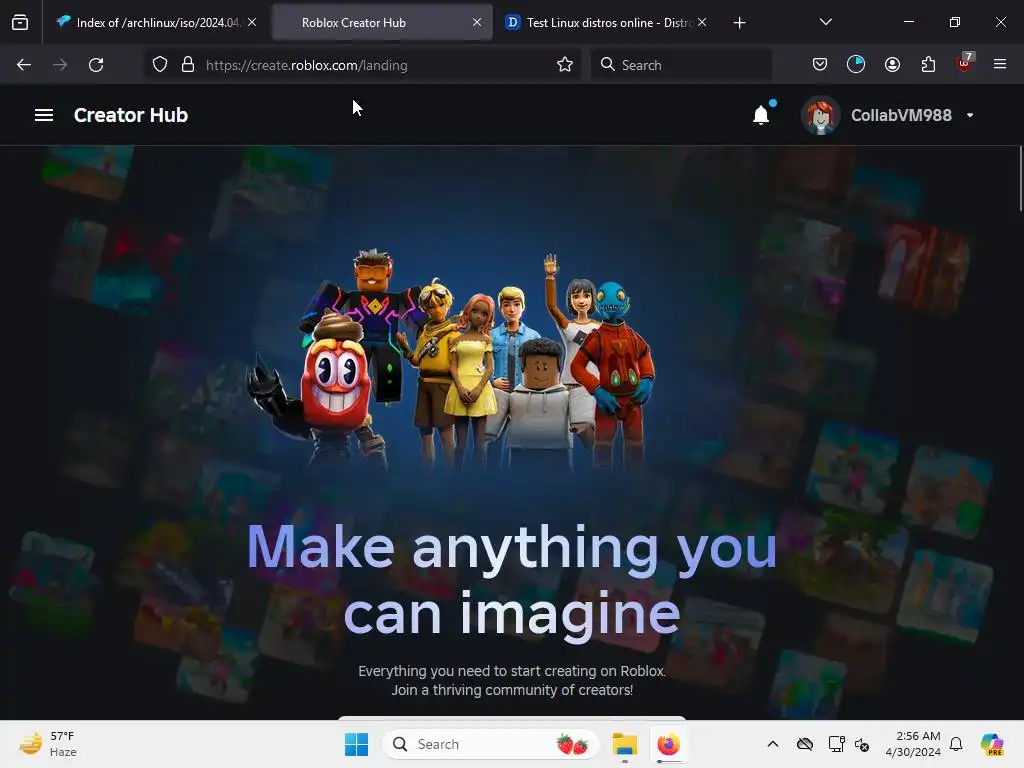
Task: Close the Roblox Creator Hub tab
Action: (x=477, y=22)
